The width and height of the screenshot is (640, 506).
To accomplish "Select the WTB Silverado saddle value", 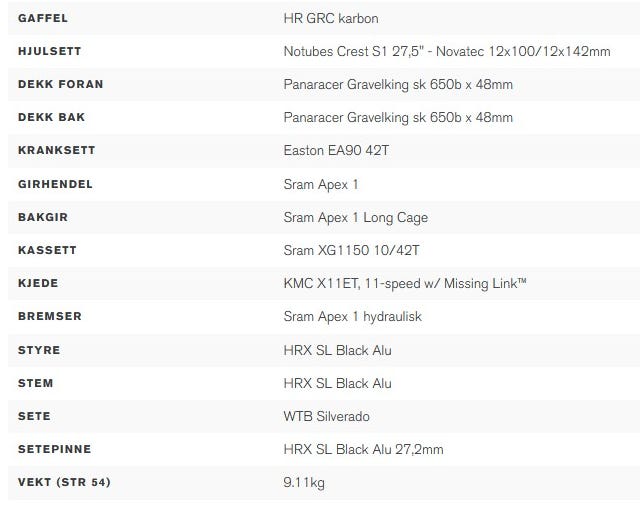I will pyautogui.click(x=326, y=417).
